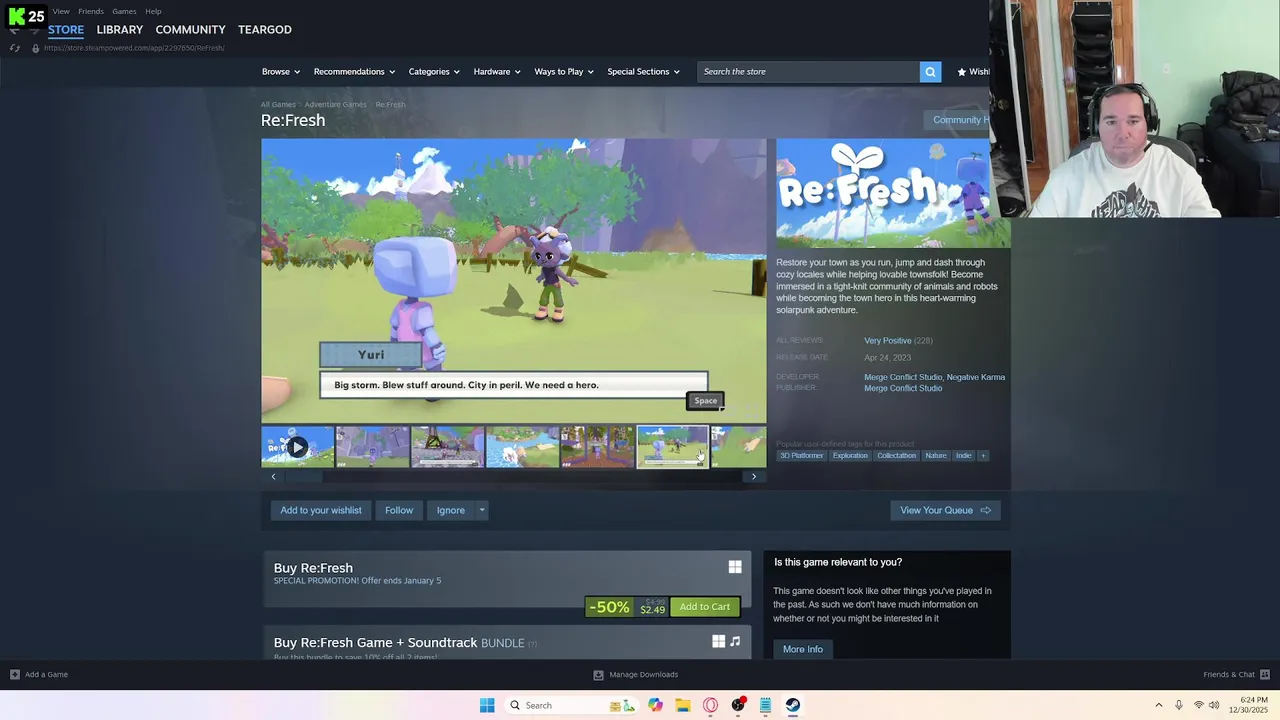The height and width of the screenshot is (720, 1280).
Task: Click the Steam icon in the taskbar
Action: click(793, 705)
